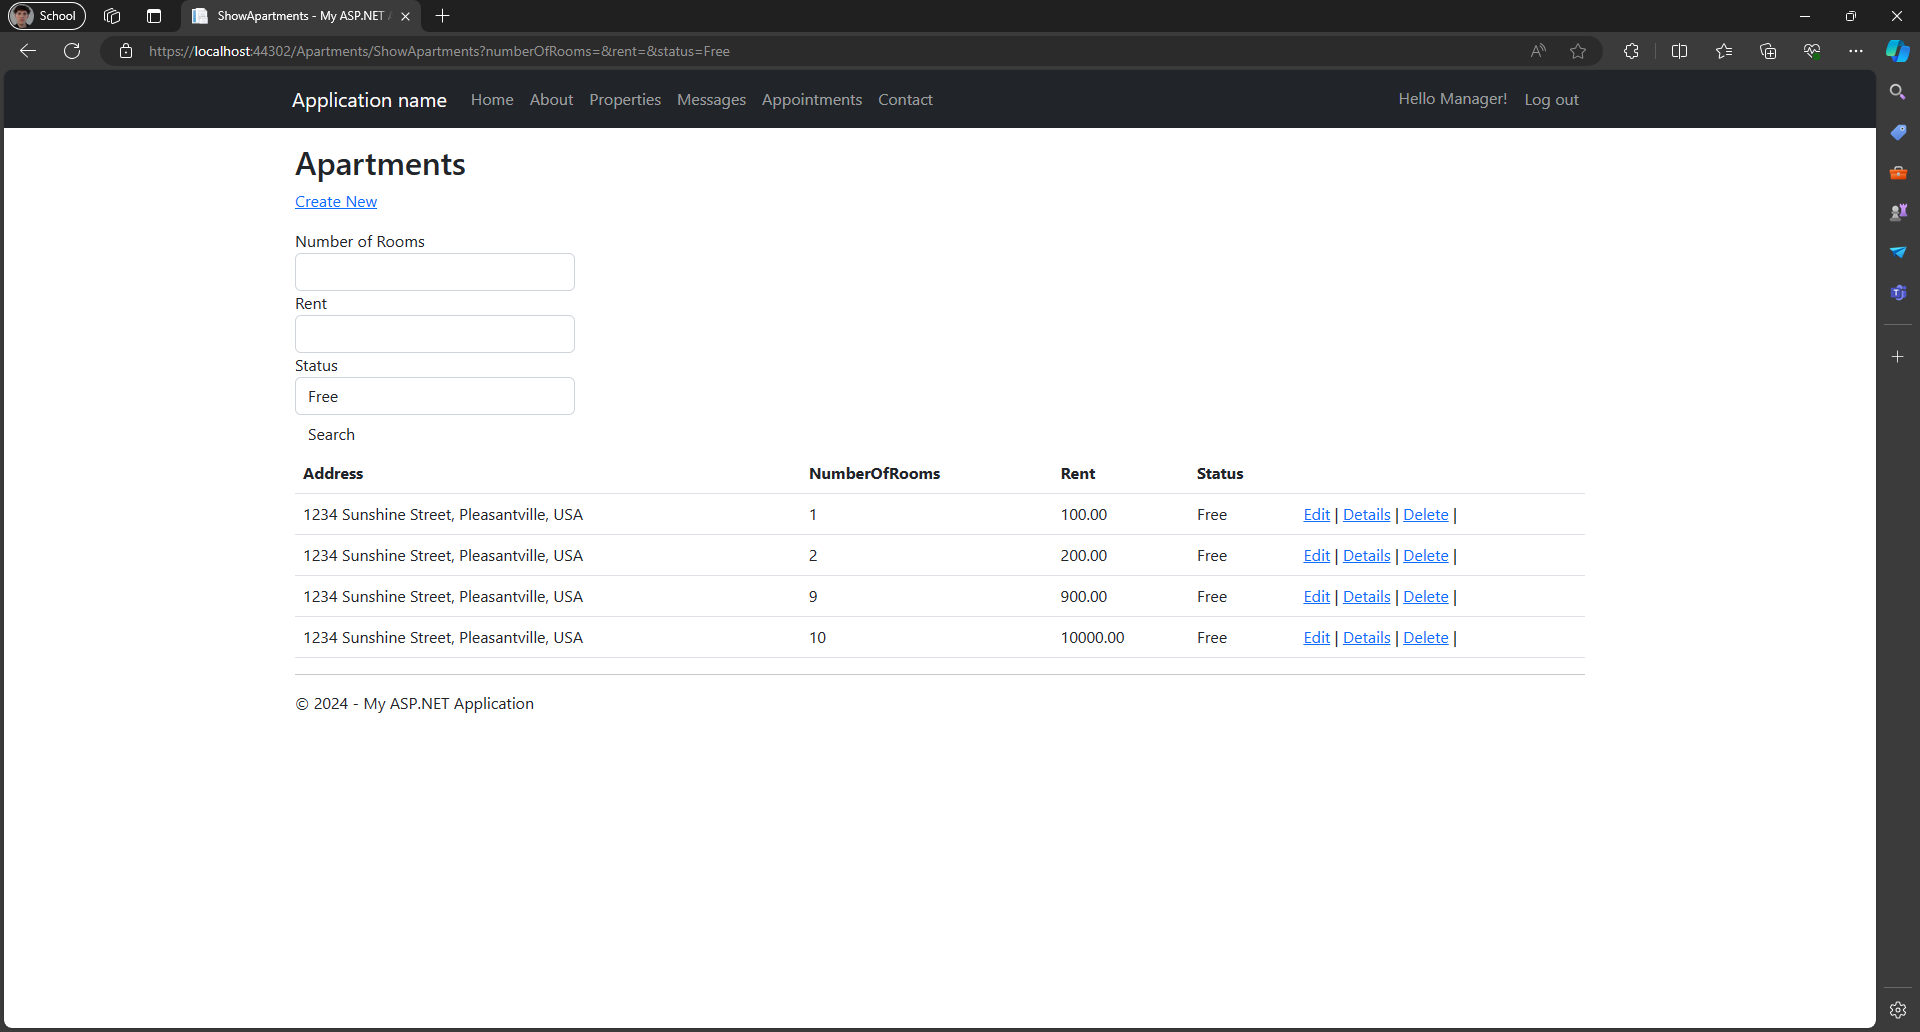Click the 2024 footer copyright text

click(x=414, y=704)
